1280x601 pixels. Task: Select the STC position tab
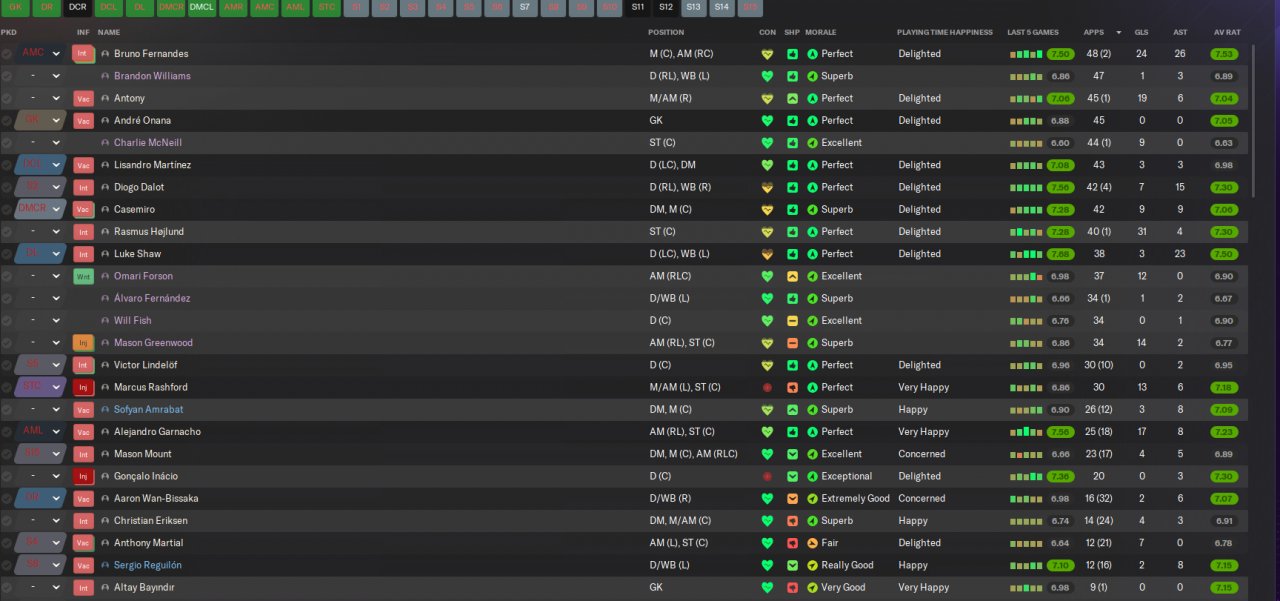326,7
